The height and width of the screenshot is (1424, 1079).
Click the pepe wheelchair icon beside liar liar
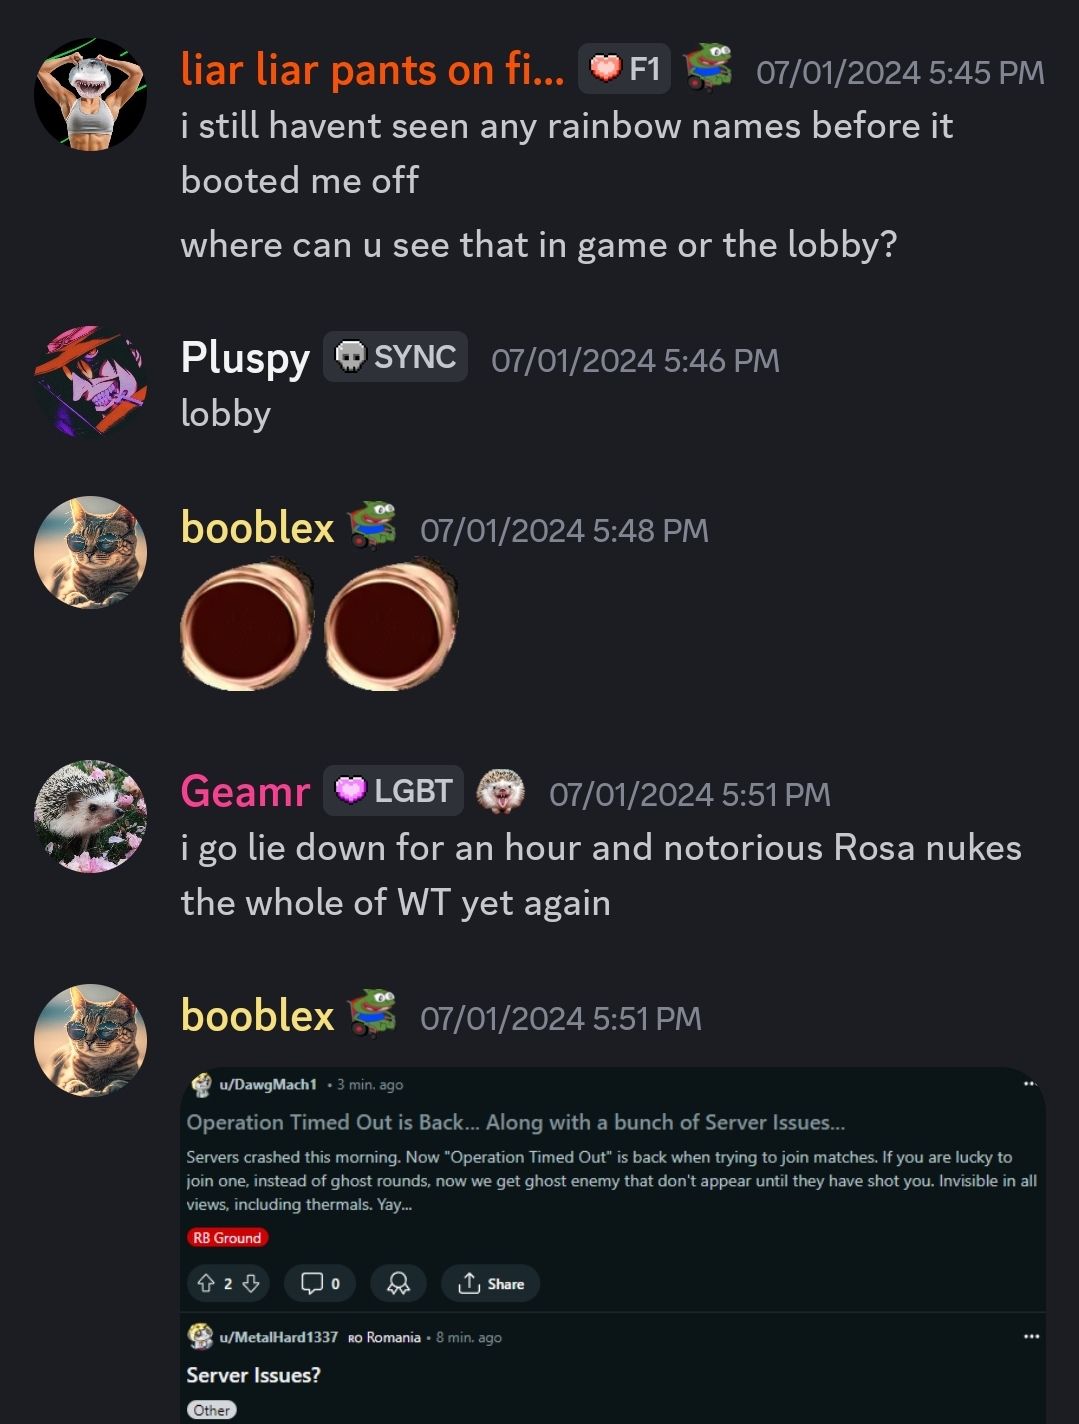(708, 67)
